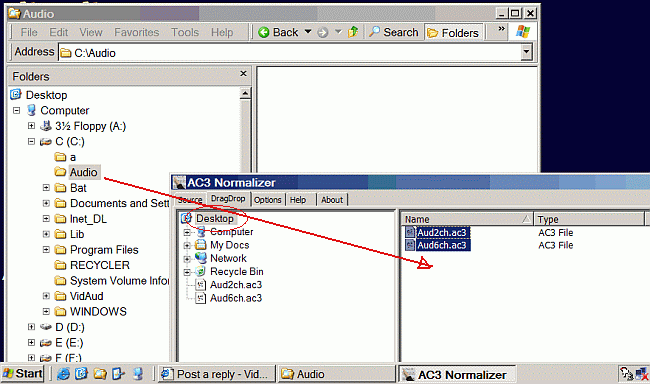Click the Start button
This screenshot has height=384, width=650.
22,374
